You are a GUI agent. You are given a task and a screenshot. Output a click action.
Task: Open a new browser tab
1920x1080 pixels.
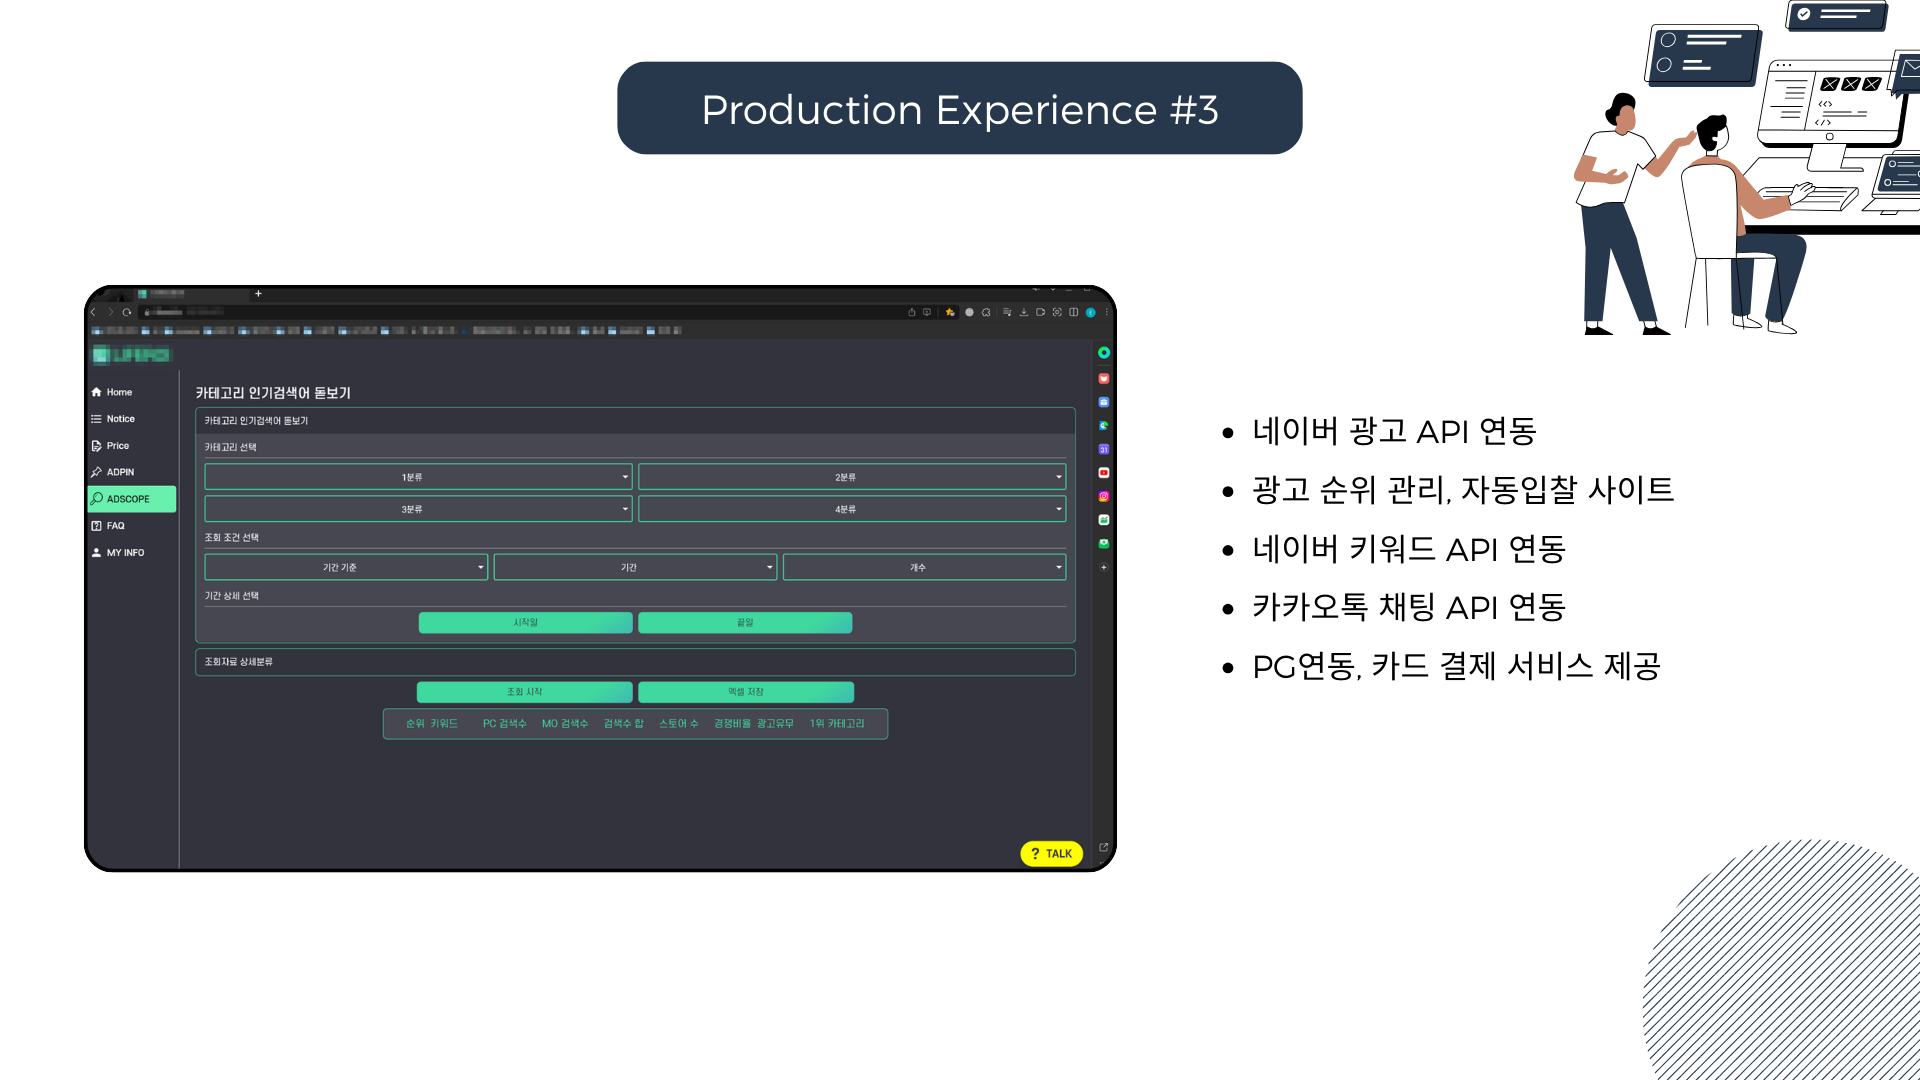click(x=258, y=294)
